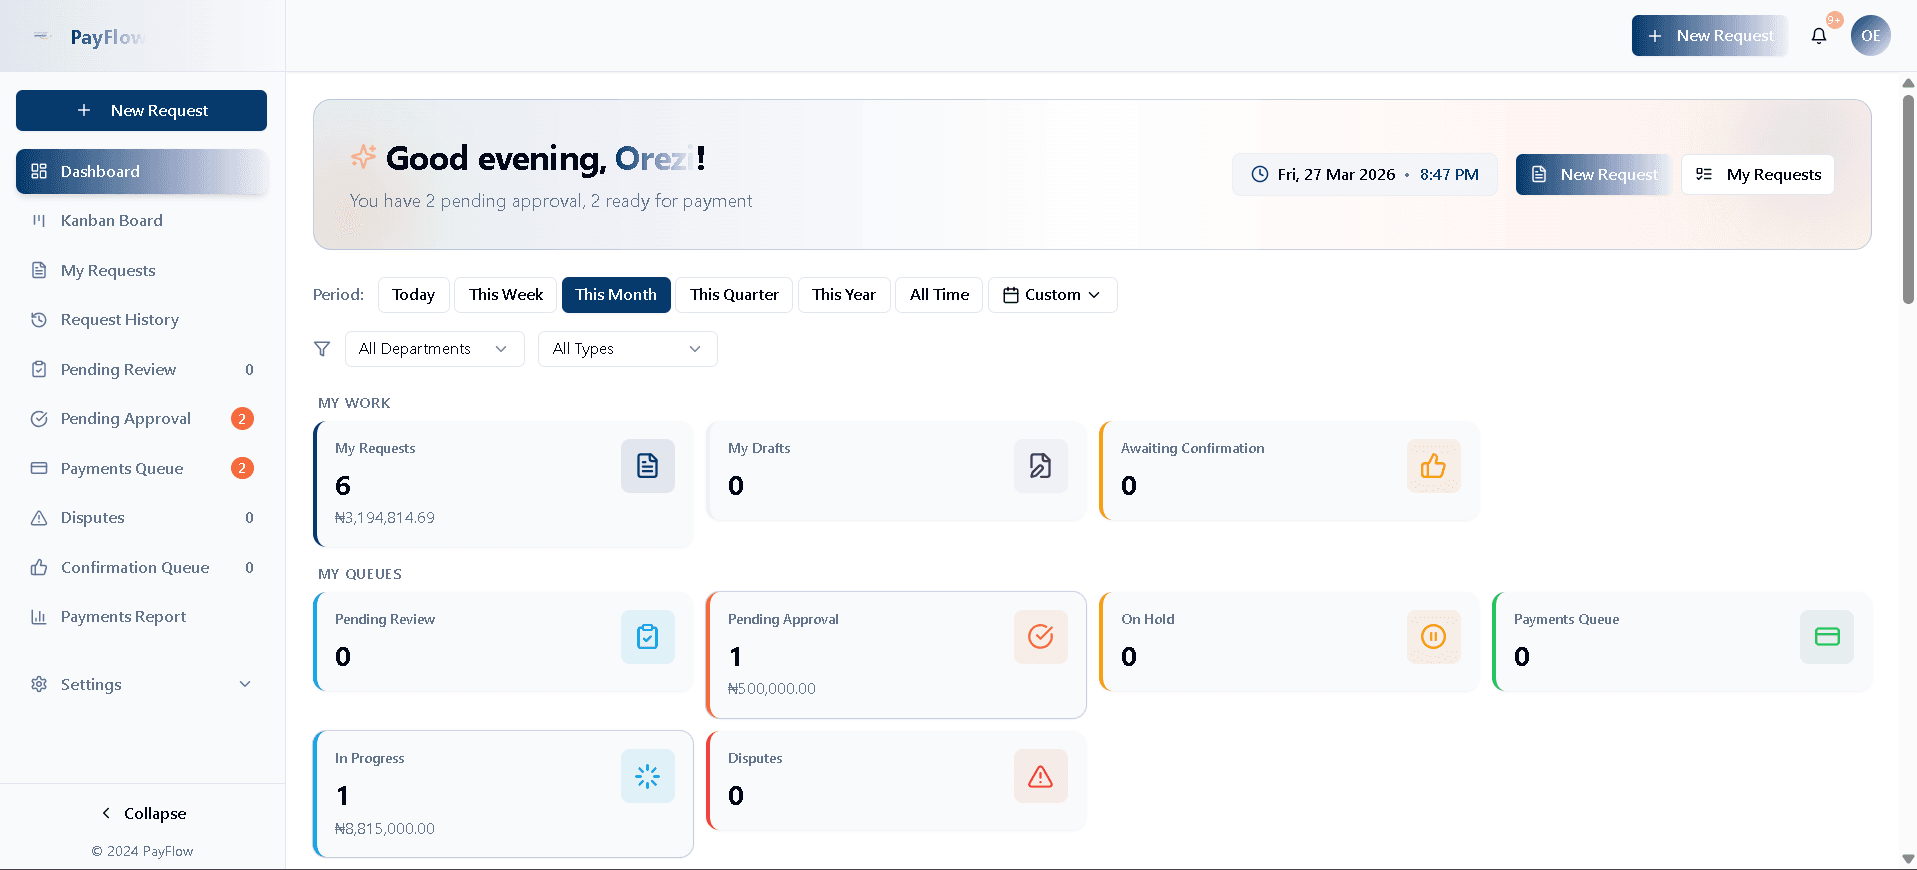Viewport: 1917px width, 870px height.
Task: Click the Pending Review clipboard card icon
Action: click(x=648, y=637)
